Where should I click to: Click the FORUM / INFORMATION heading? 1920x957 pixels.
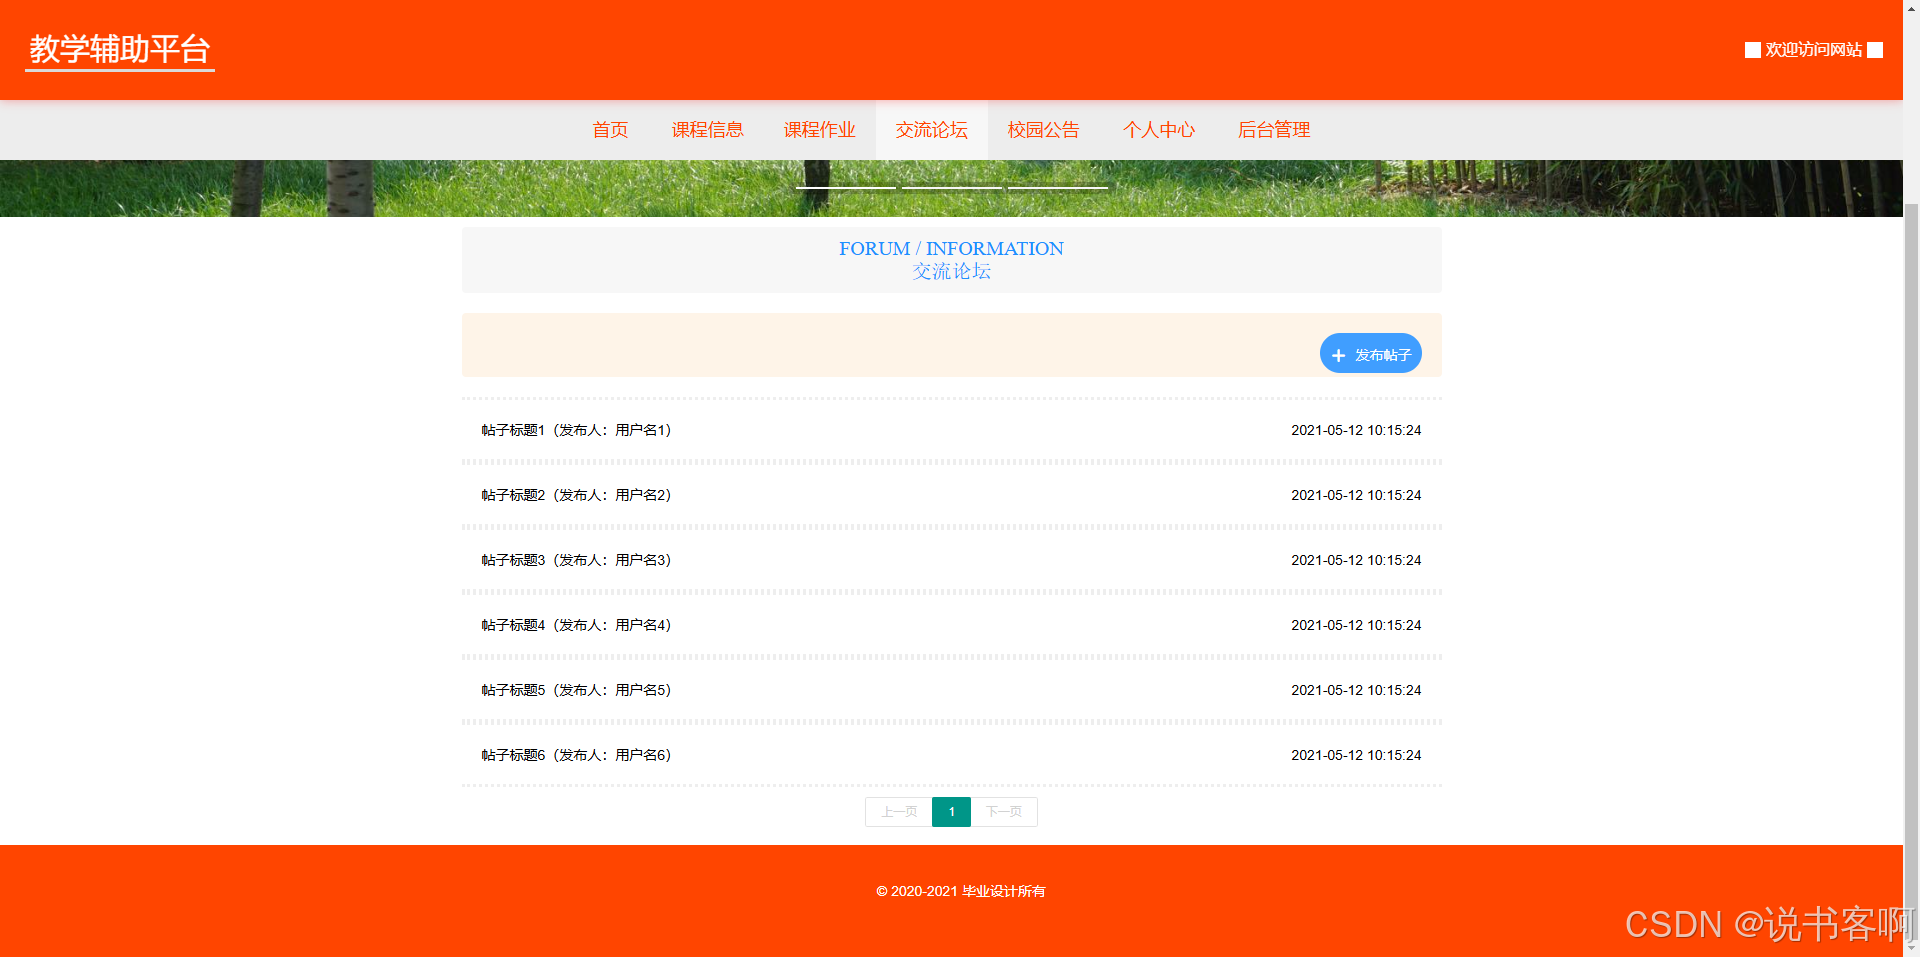pos(951,248)
